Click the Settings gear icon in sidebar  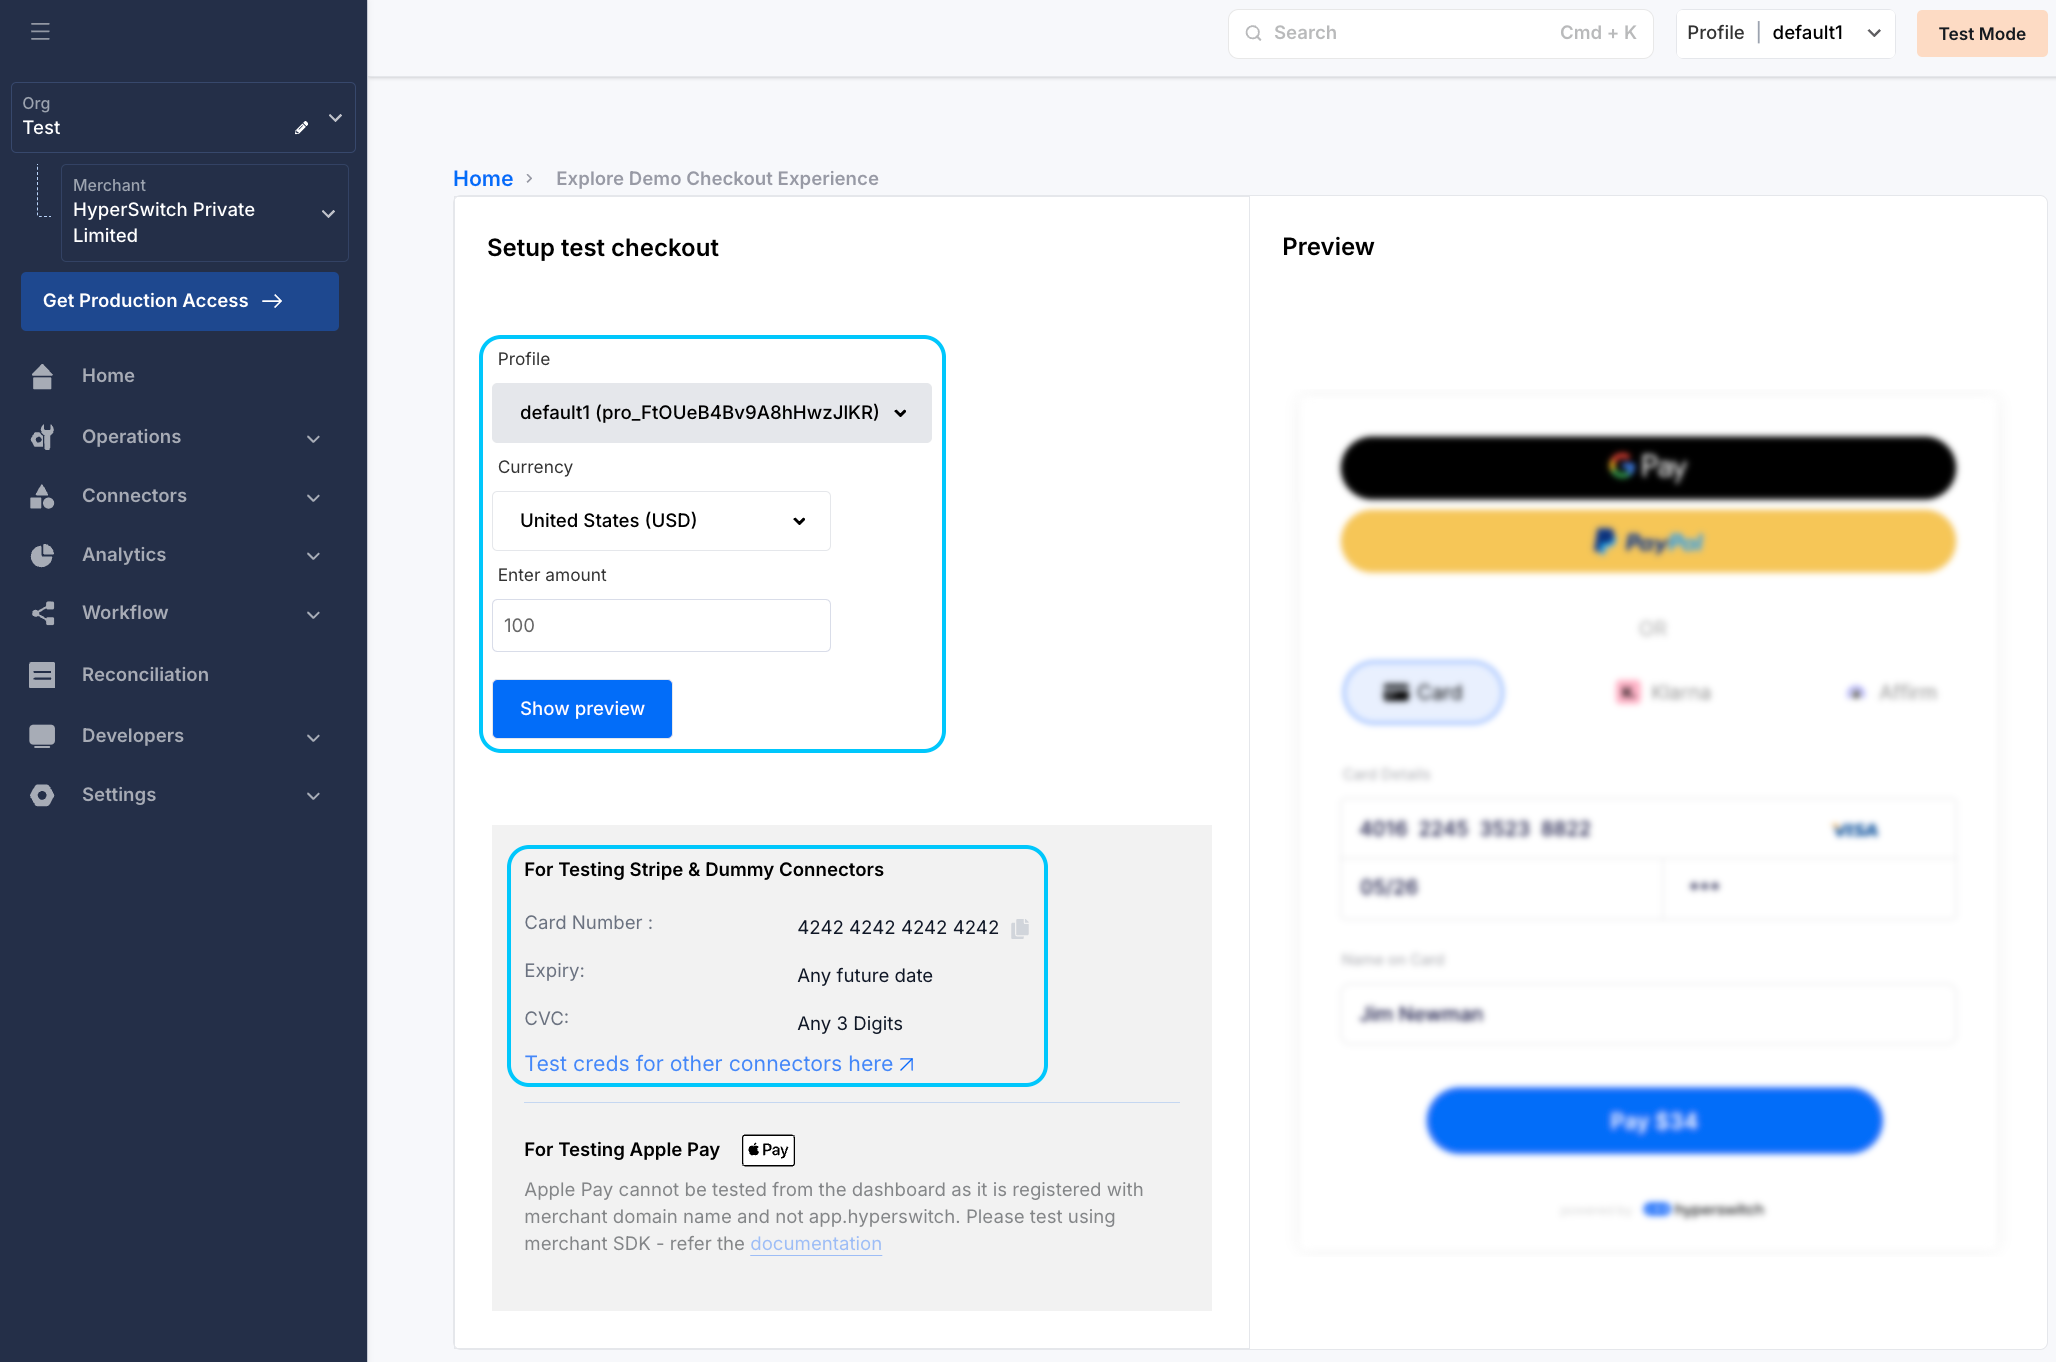point(42,795)
